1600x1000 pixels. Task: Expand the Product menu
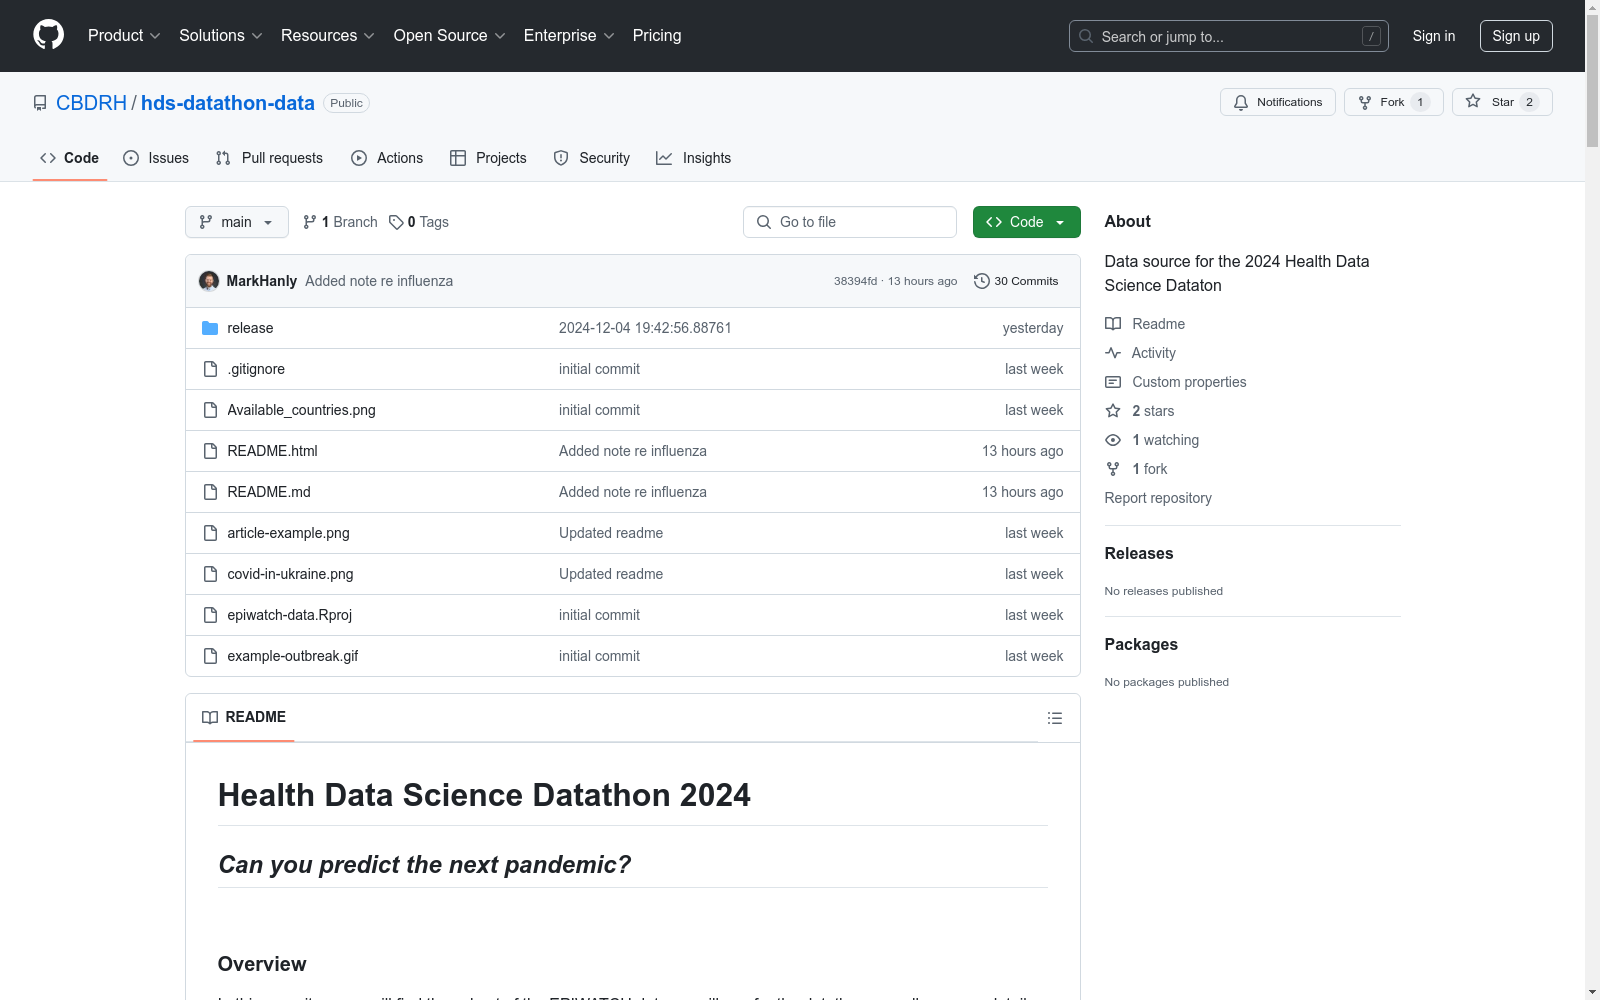tap(123, 36)
